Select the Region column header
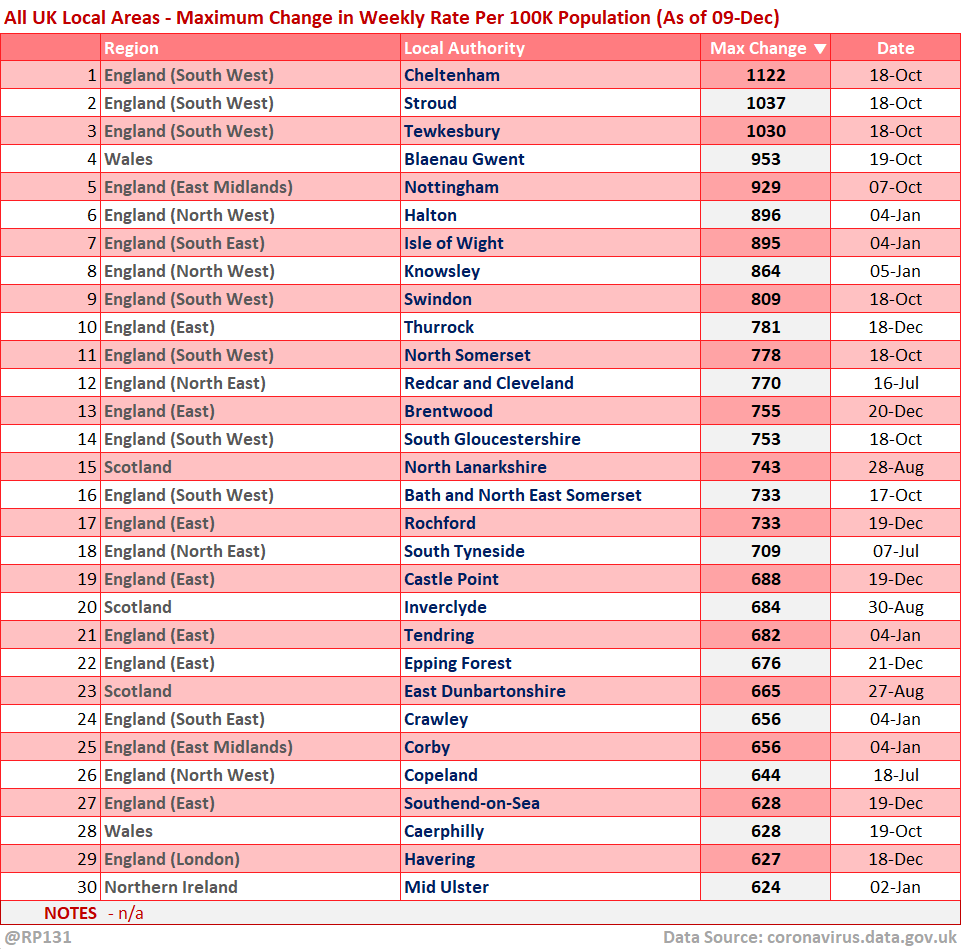961x949 pixels. (x=250, y=48)
